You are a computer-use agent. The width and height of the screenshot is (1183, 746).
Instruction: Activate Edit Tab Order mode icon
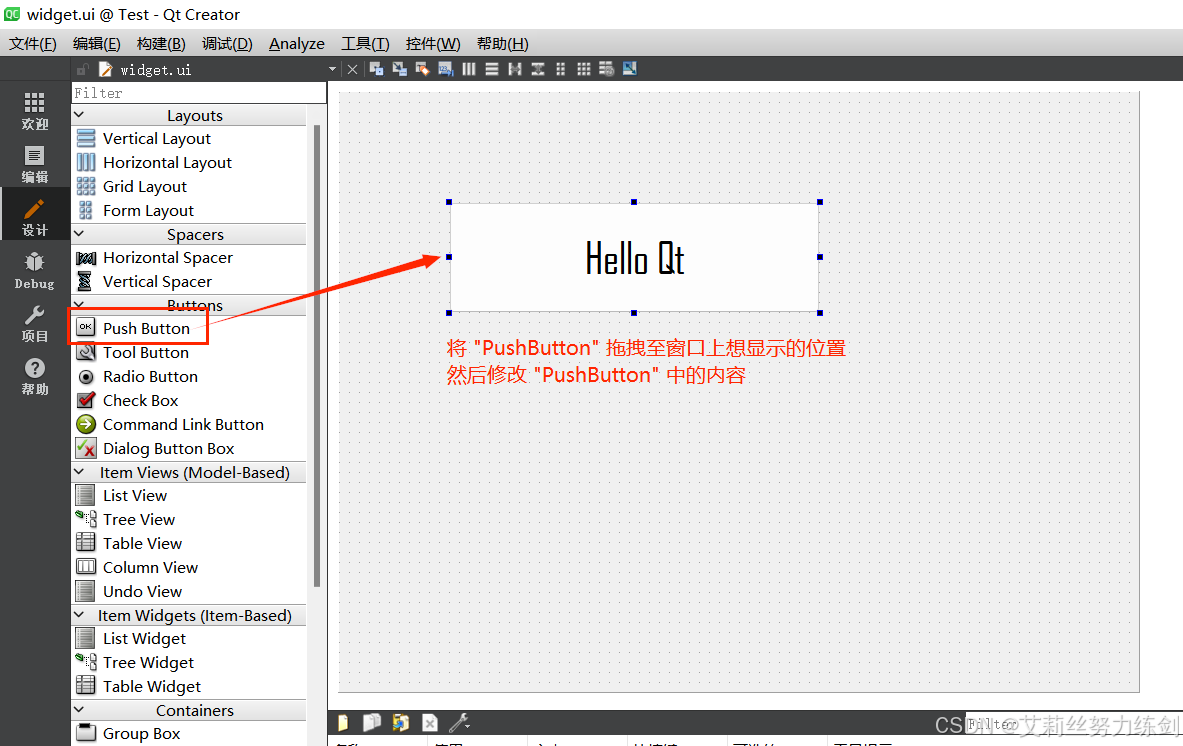pos(446,69)
